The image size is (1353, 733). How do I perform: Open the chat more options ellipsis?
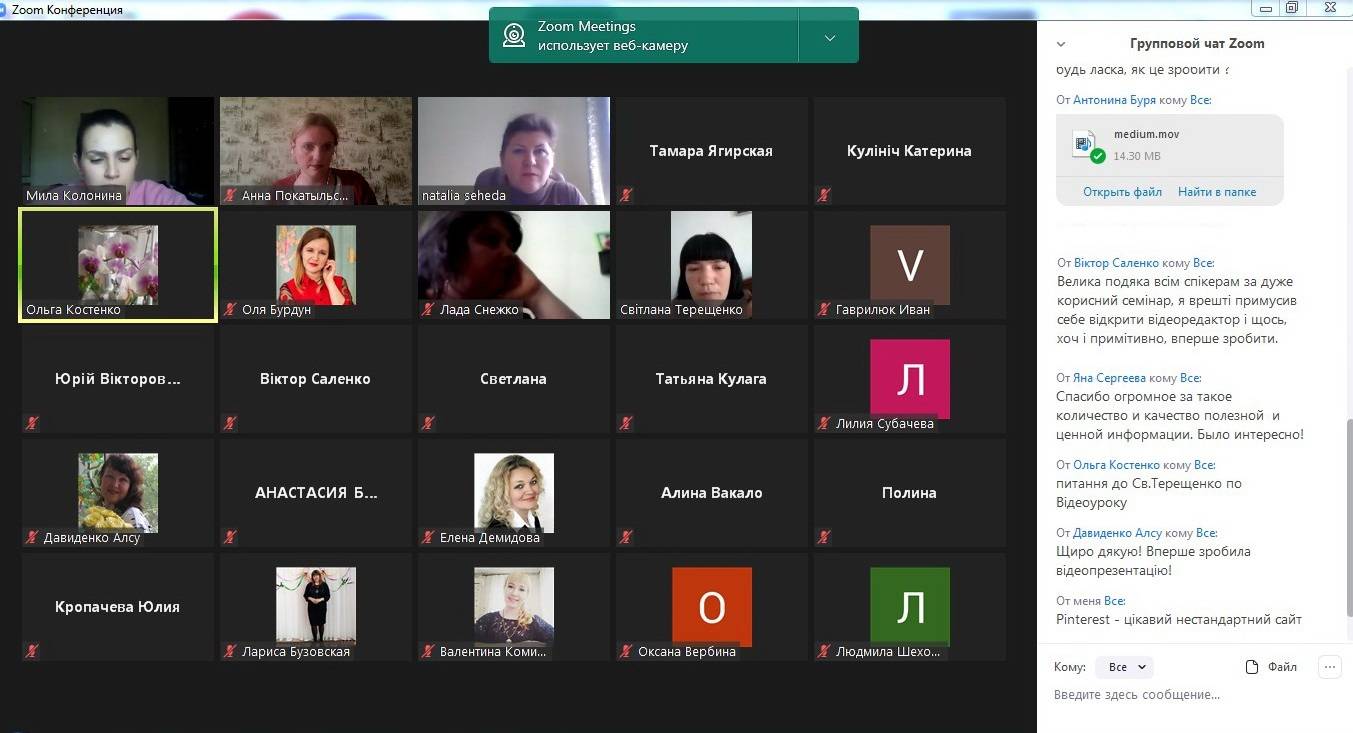tap(1328, 667)
